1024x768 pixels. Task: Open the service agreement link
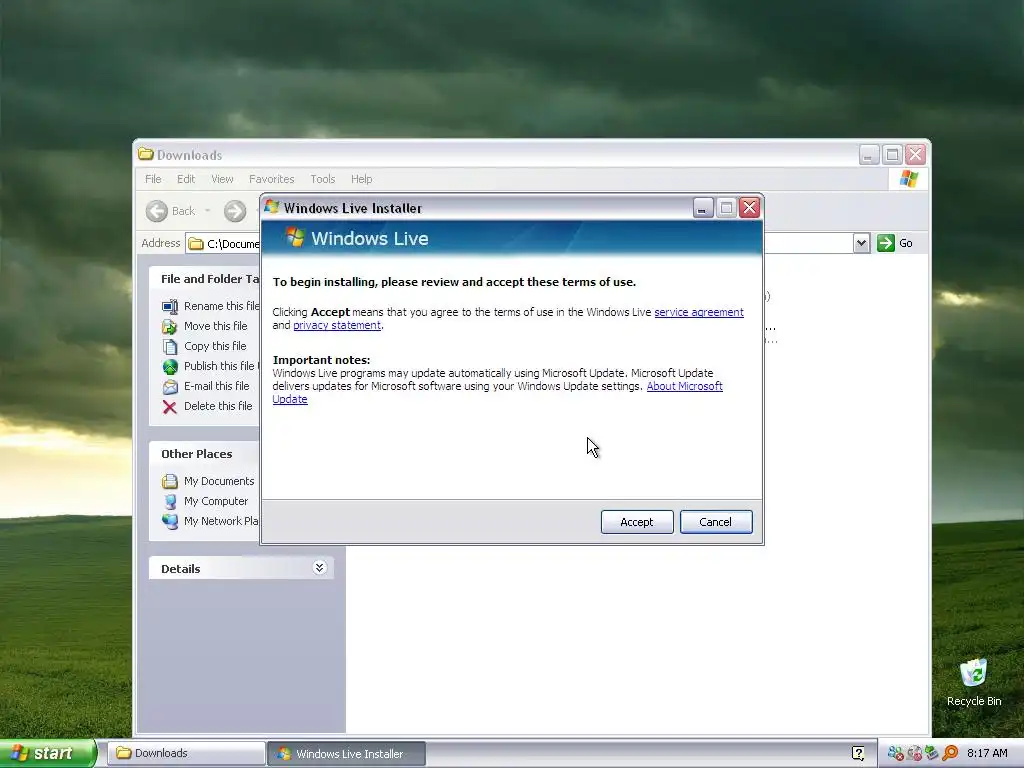(x=699, y=312)
